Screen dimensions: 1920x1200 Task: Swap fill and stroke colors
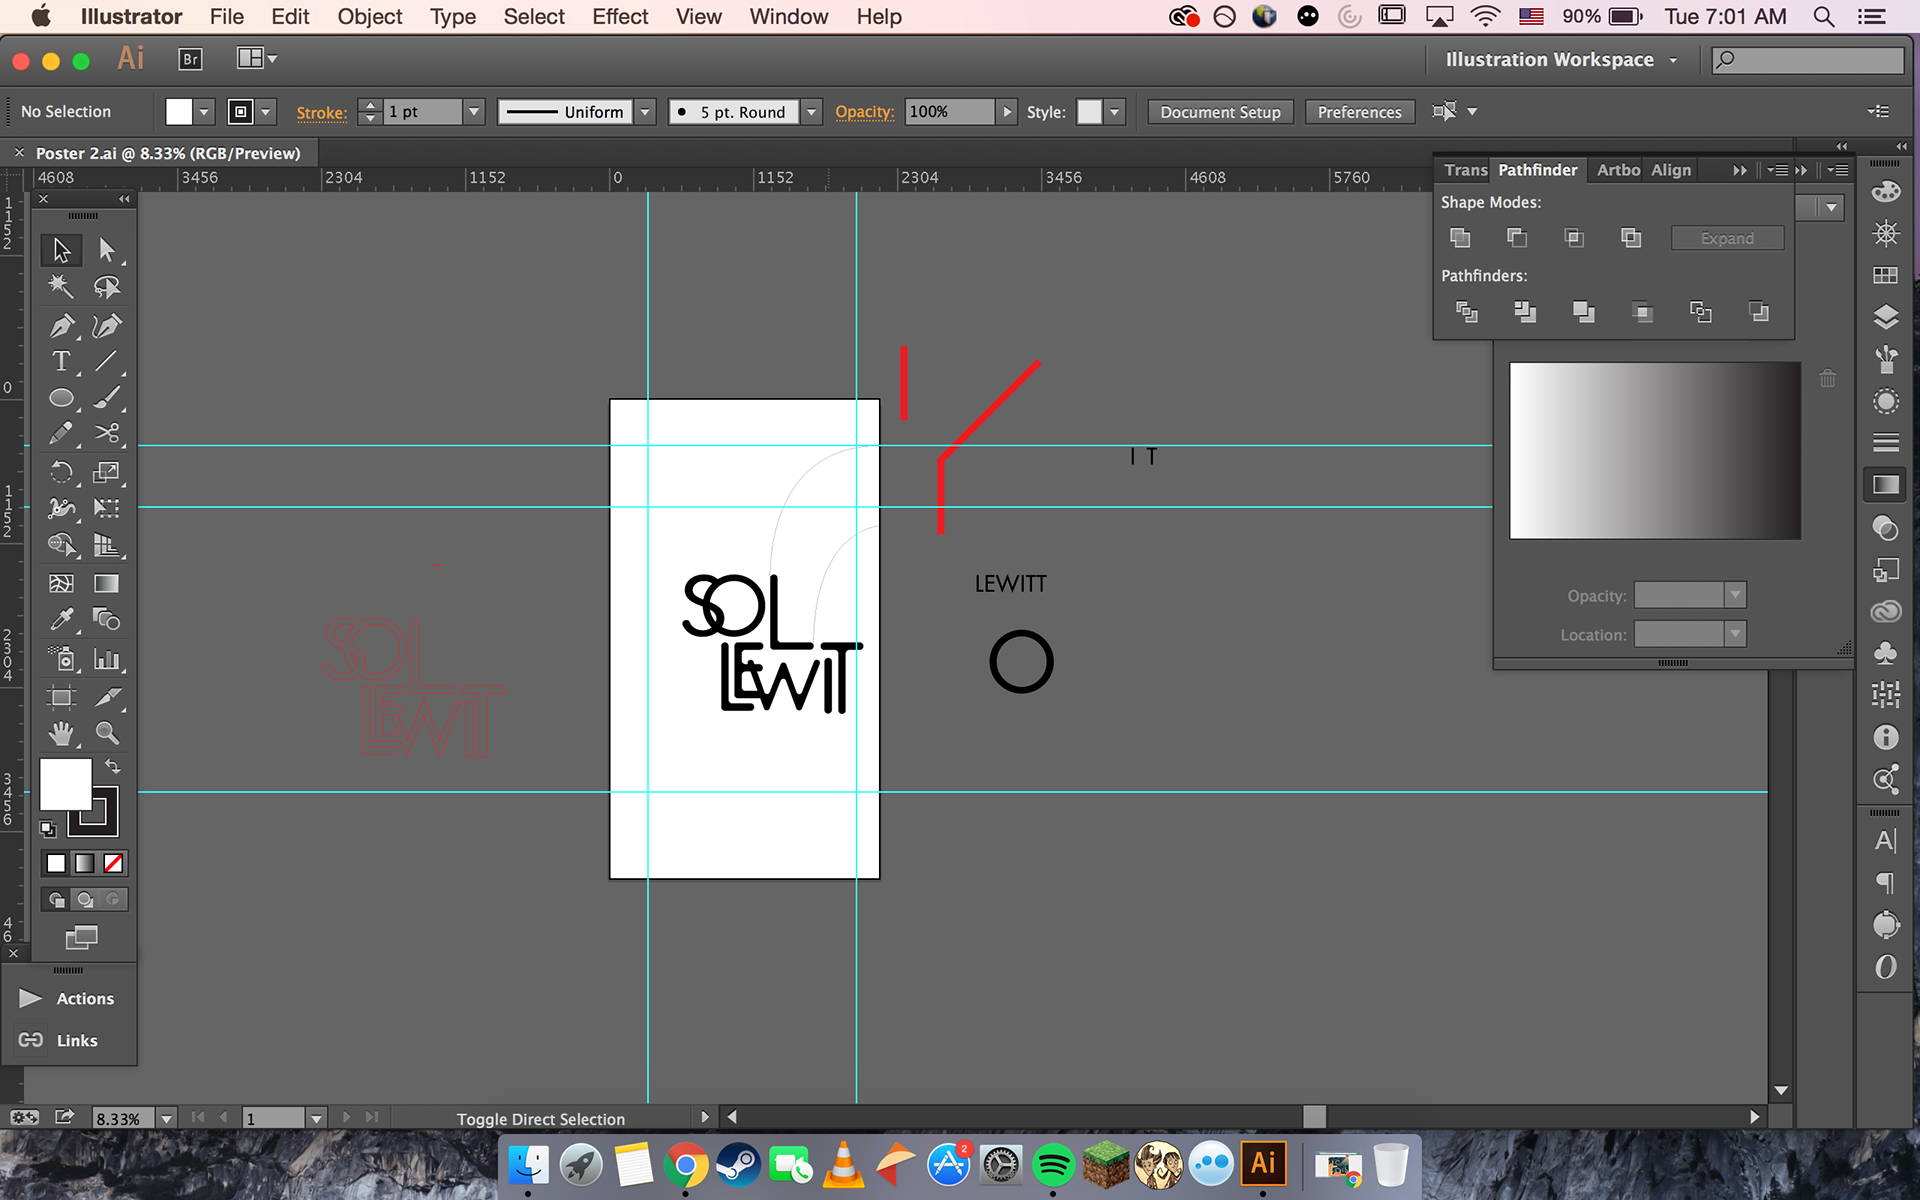click(x=113, y=767)
